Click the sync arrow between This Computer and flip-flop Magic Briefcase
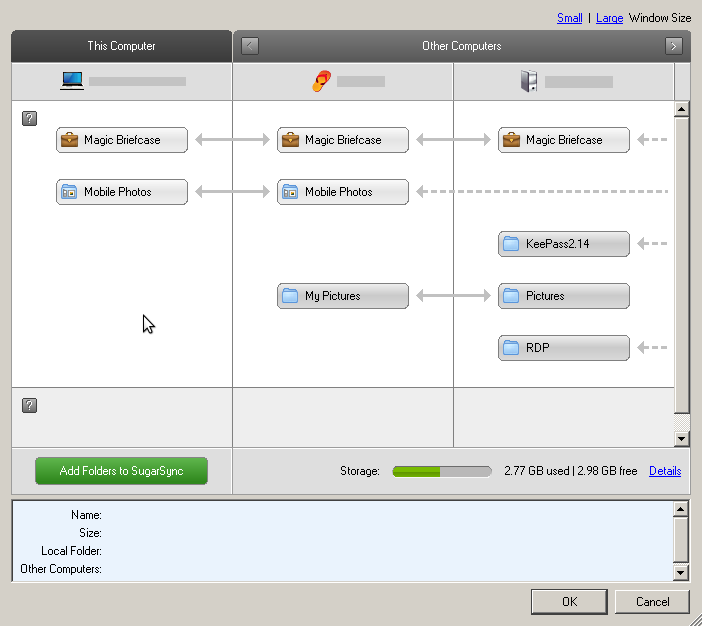The image size is (702, 626). click(232, 140)
